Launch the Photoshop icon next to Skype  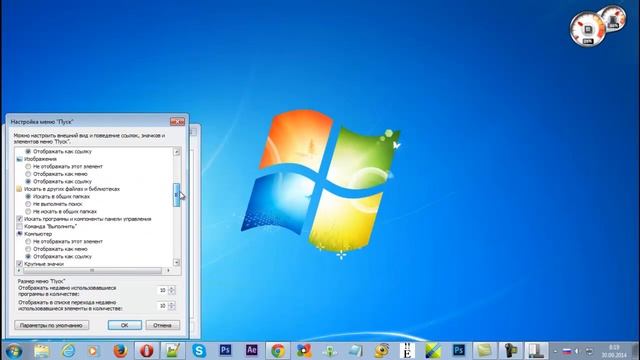[225, 350]
